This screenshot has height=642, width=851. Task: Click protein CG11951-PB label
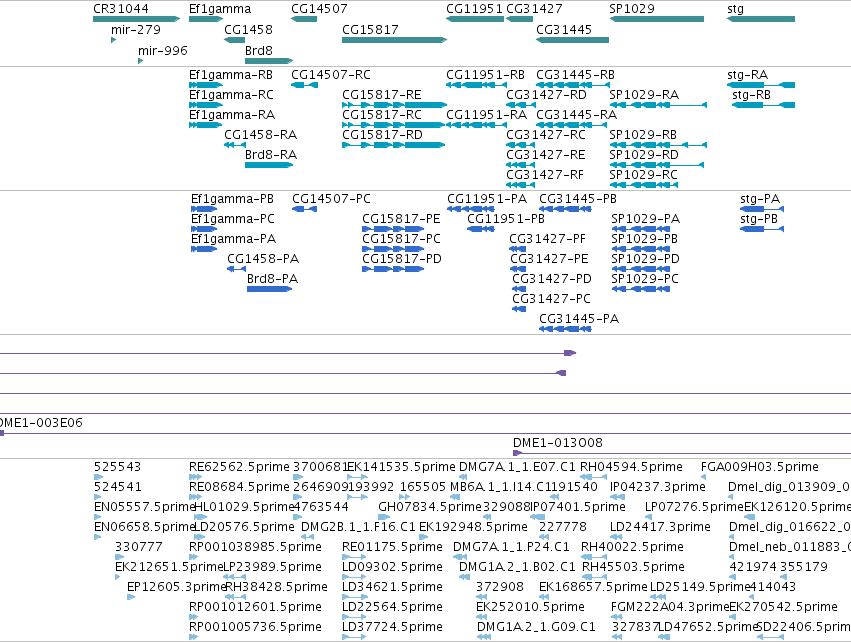[506, 218]
